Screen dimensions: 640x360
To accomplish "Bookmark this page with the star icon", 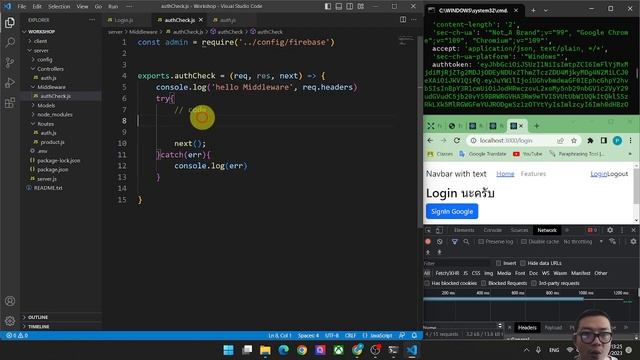I will (573, 140).
